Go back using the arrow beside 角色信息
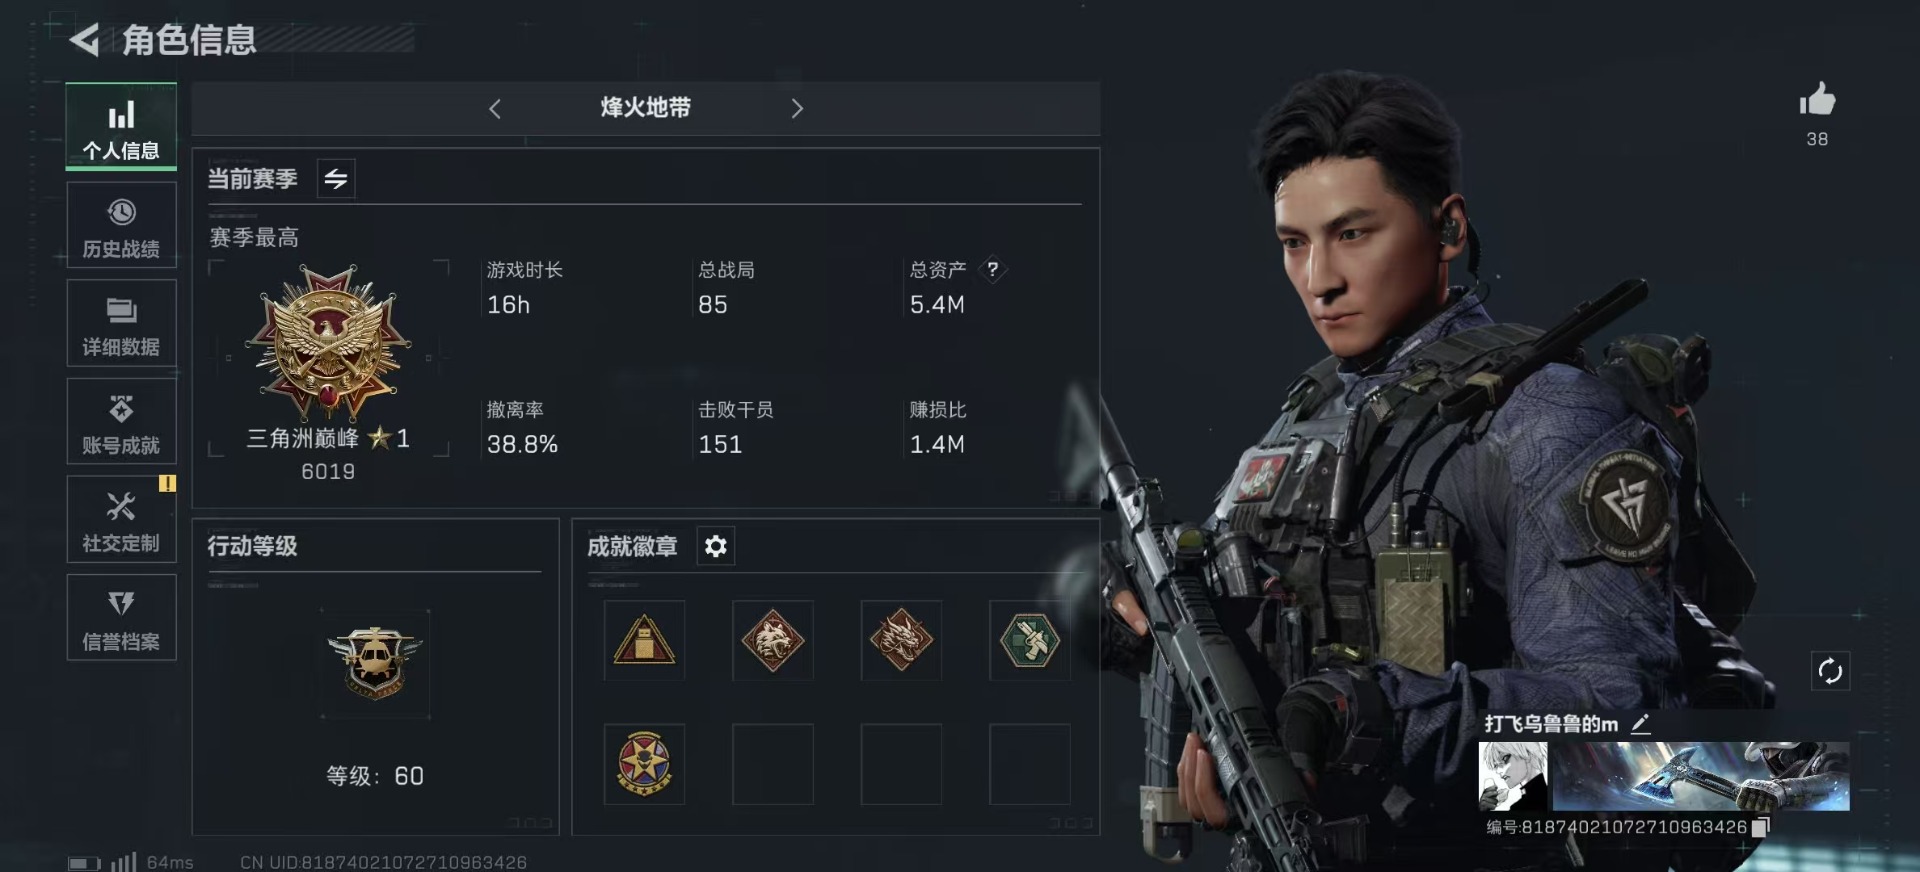 84,40
